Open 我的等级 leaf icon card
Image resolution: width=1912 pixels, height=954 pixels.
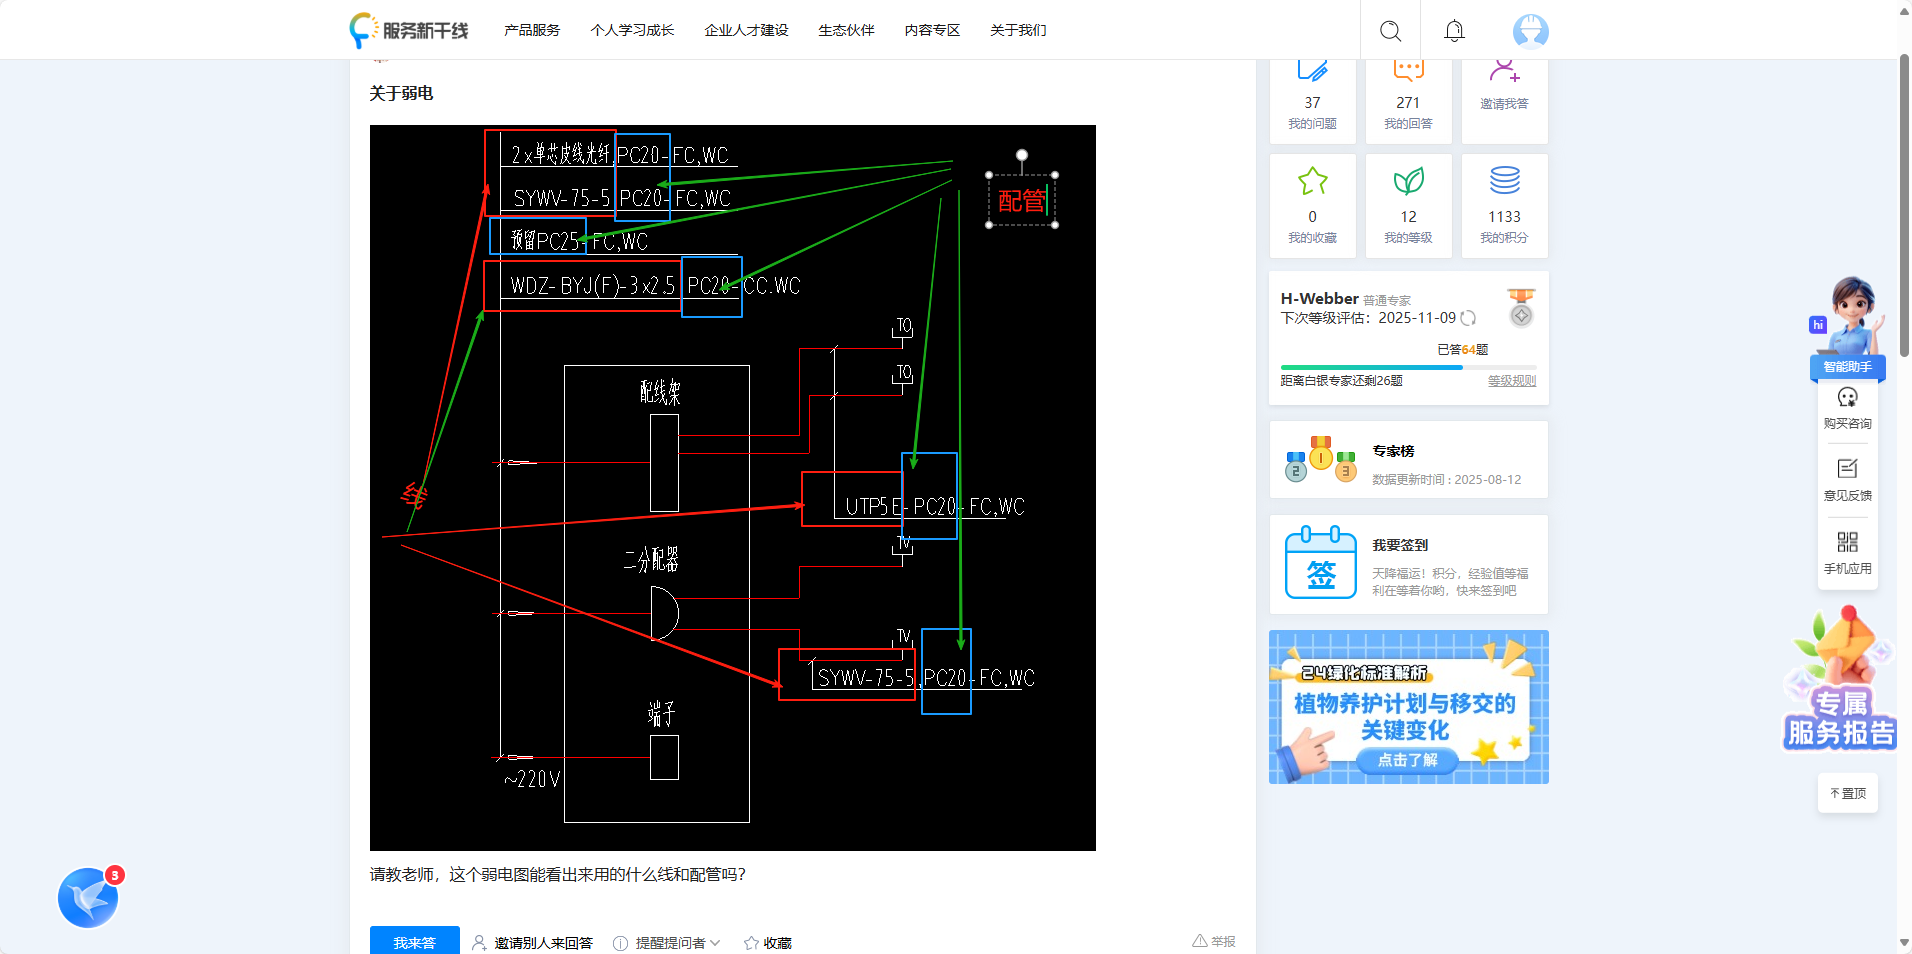(x=1408, y=206)
